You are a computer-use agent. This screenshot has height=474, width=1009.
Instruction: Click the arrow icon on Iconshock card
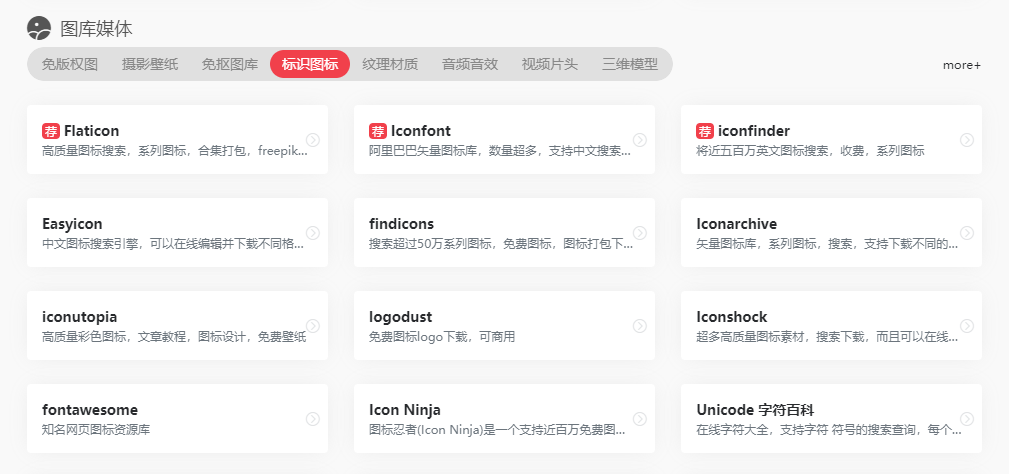click(967, 326)
